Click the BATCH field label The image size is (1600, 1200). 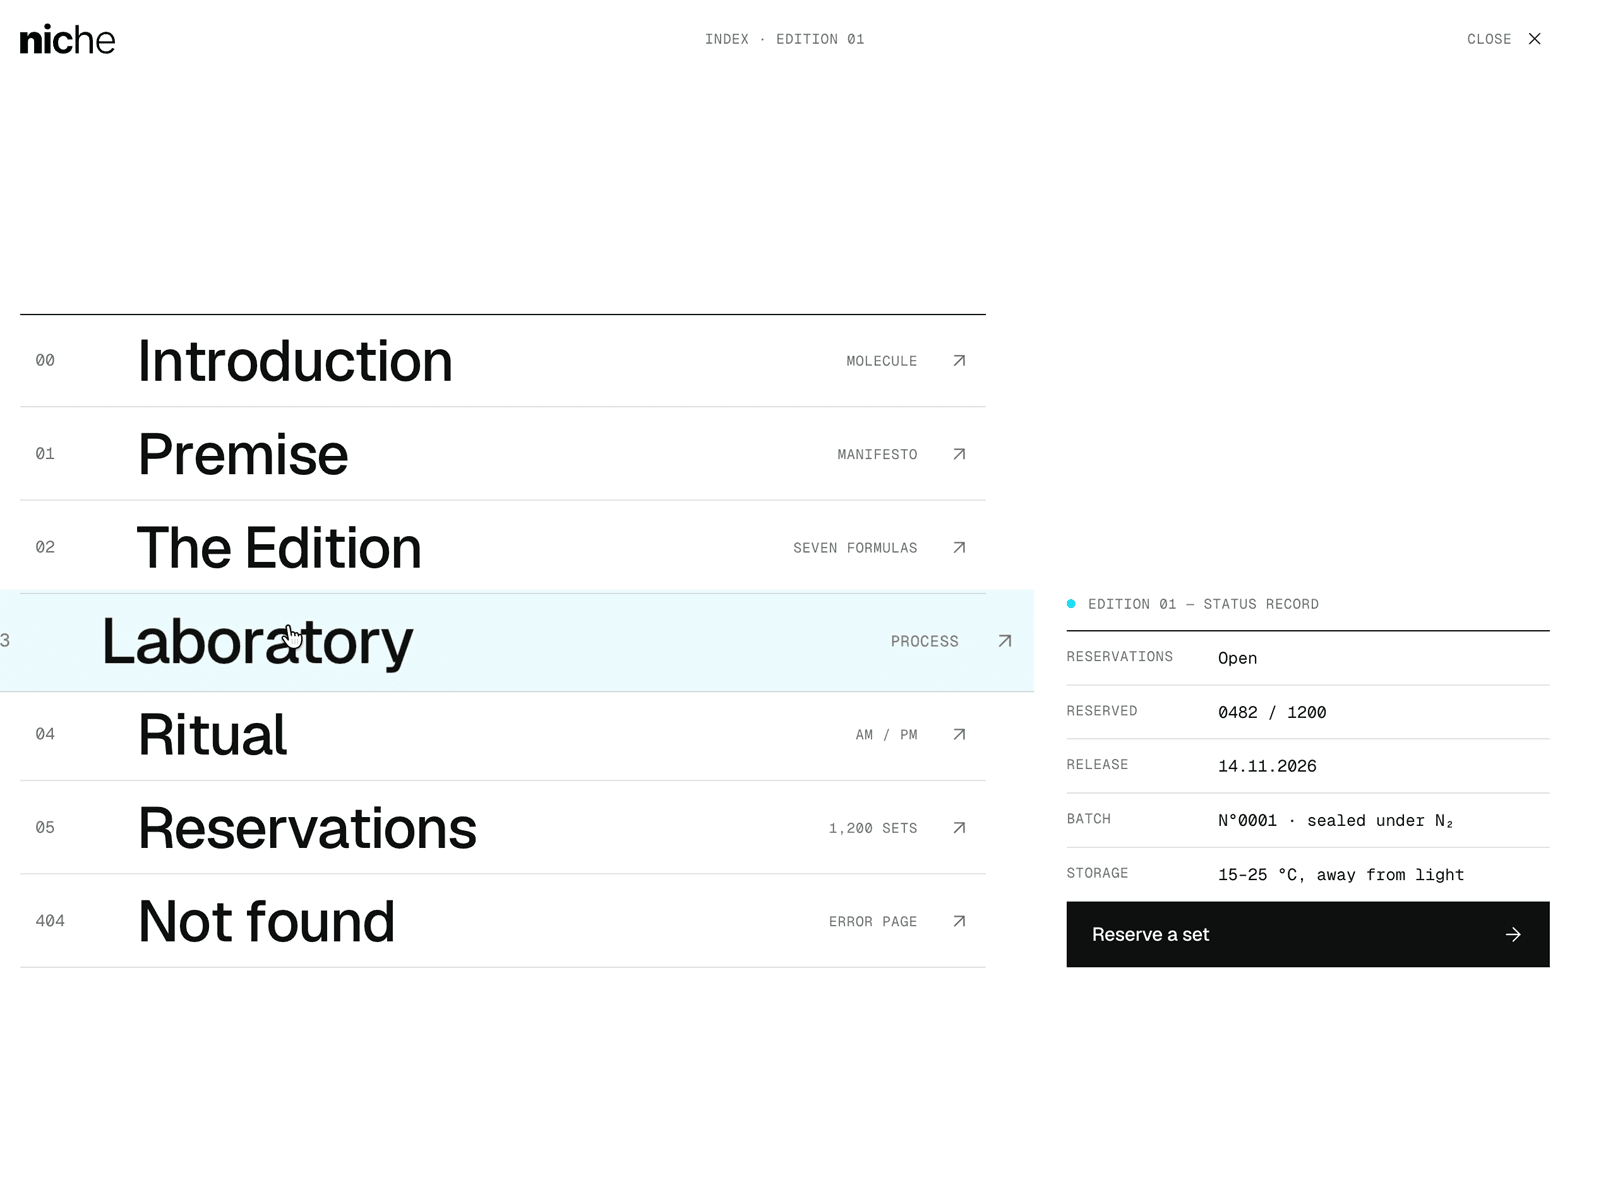(x=1088, y=819)
